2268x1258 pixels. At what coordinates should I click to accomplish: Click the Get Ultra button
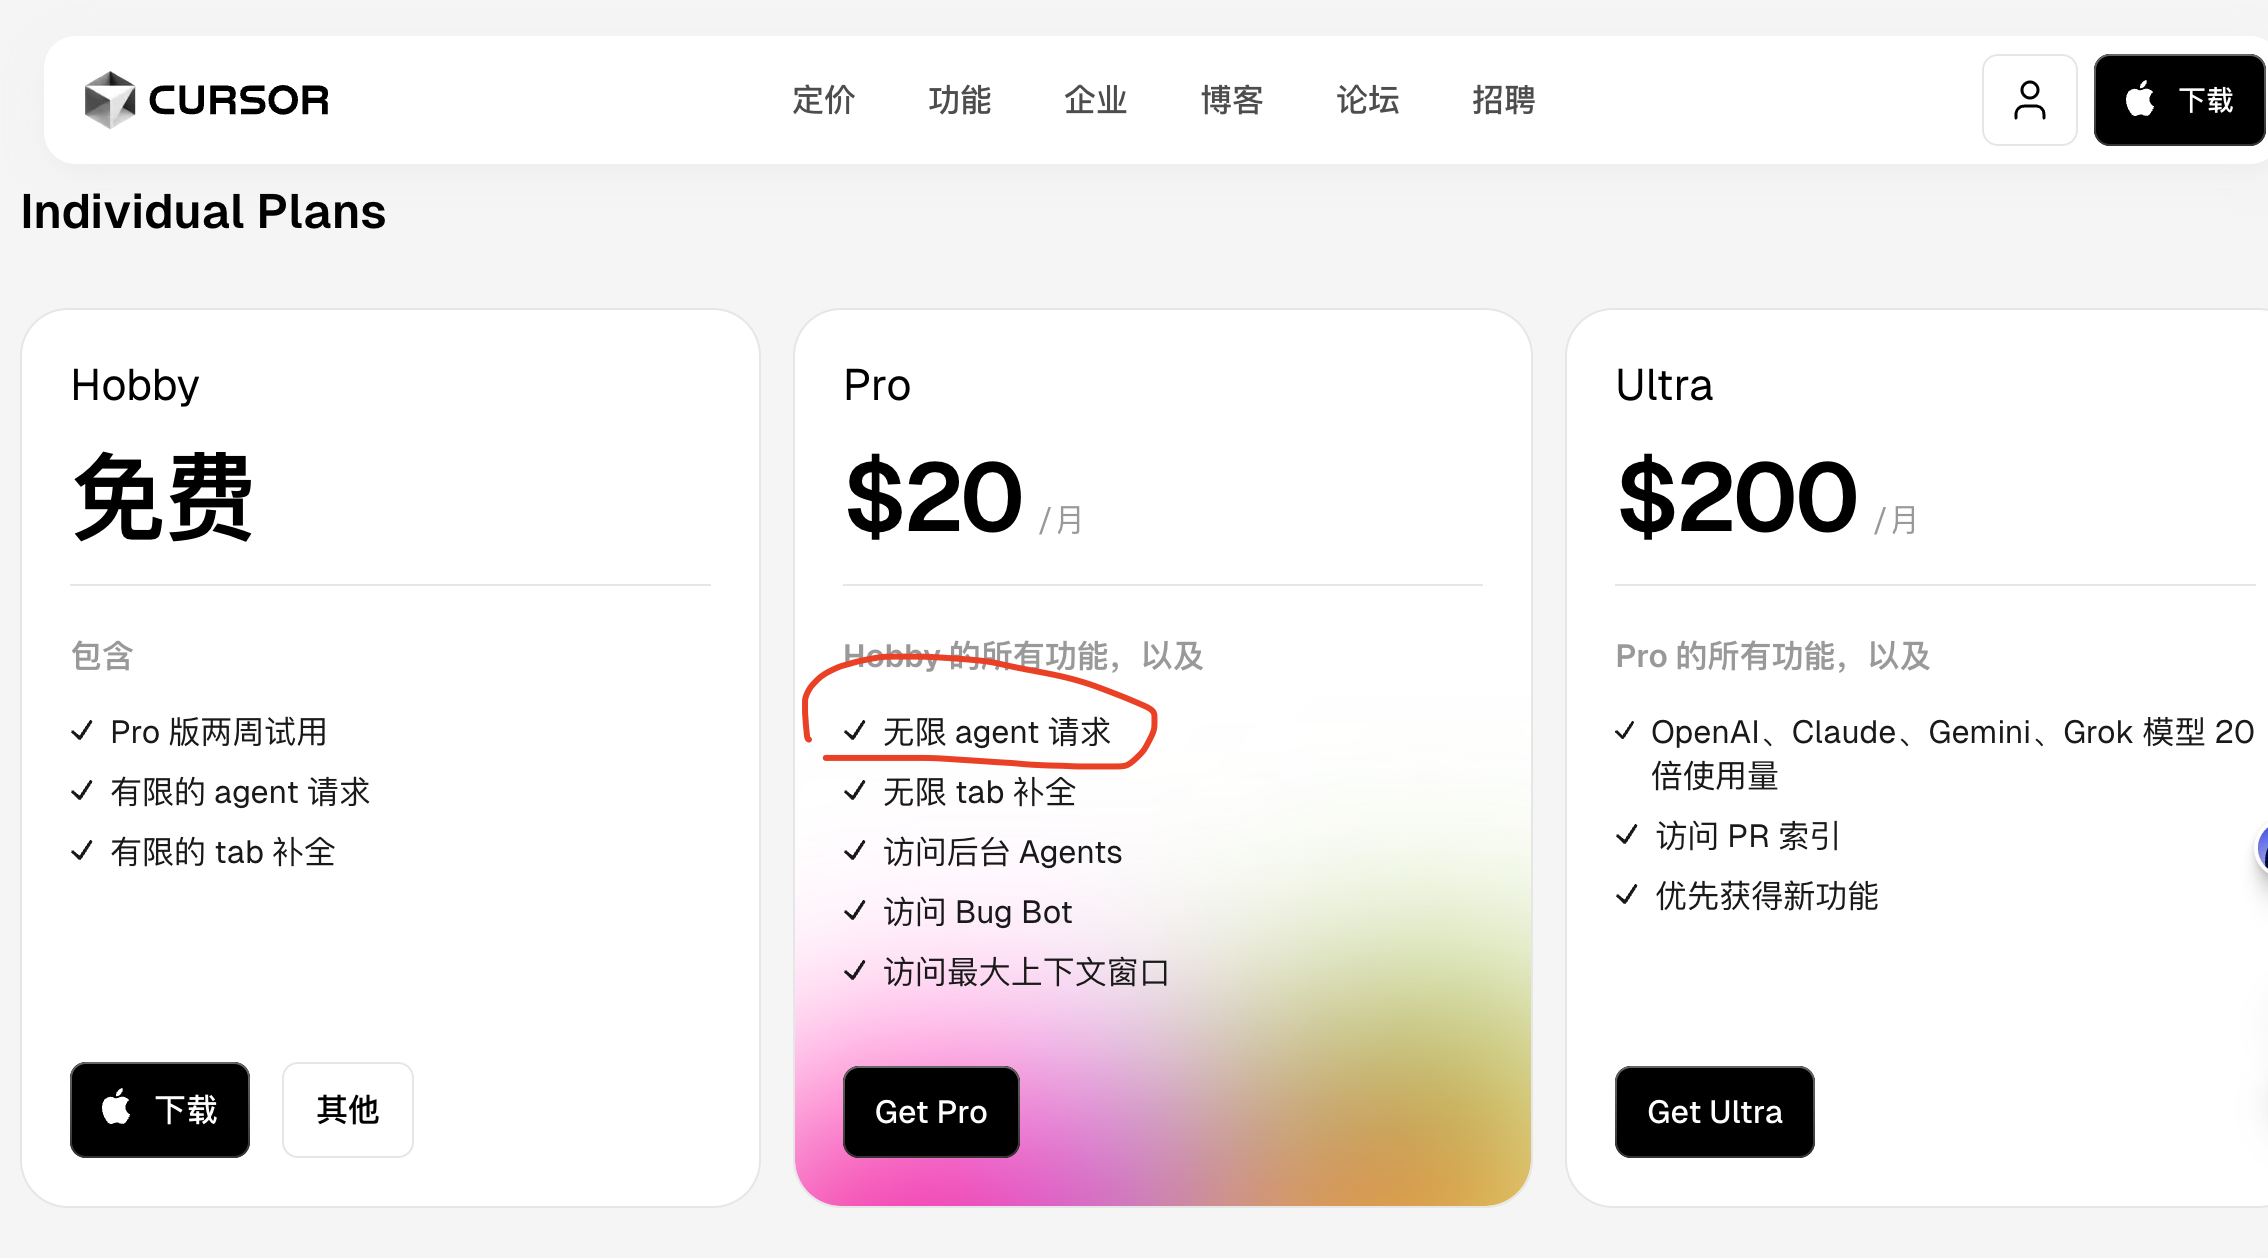pos(1714,1111)
